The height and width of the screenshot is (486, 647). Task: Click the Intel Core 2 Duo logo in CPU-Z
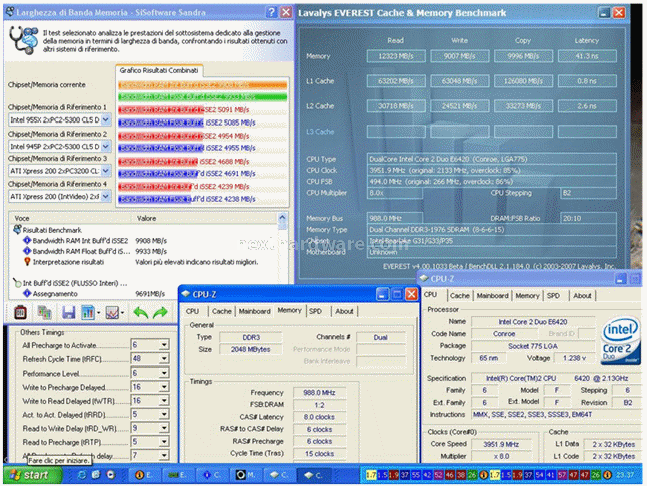(620, 341)
